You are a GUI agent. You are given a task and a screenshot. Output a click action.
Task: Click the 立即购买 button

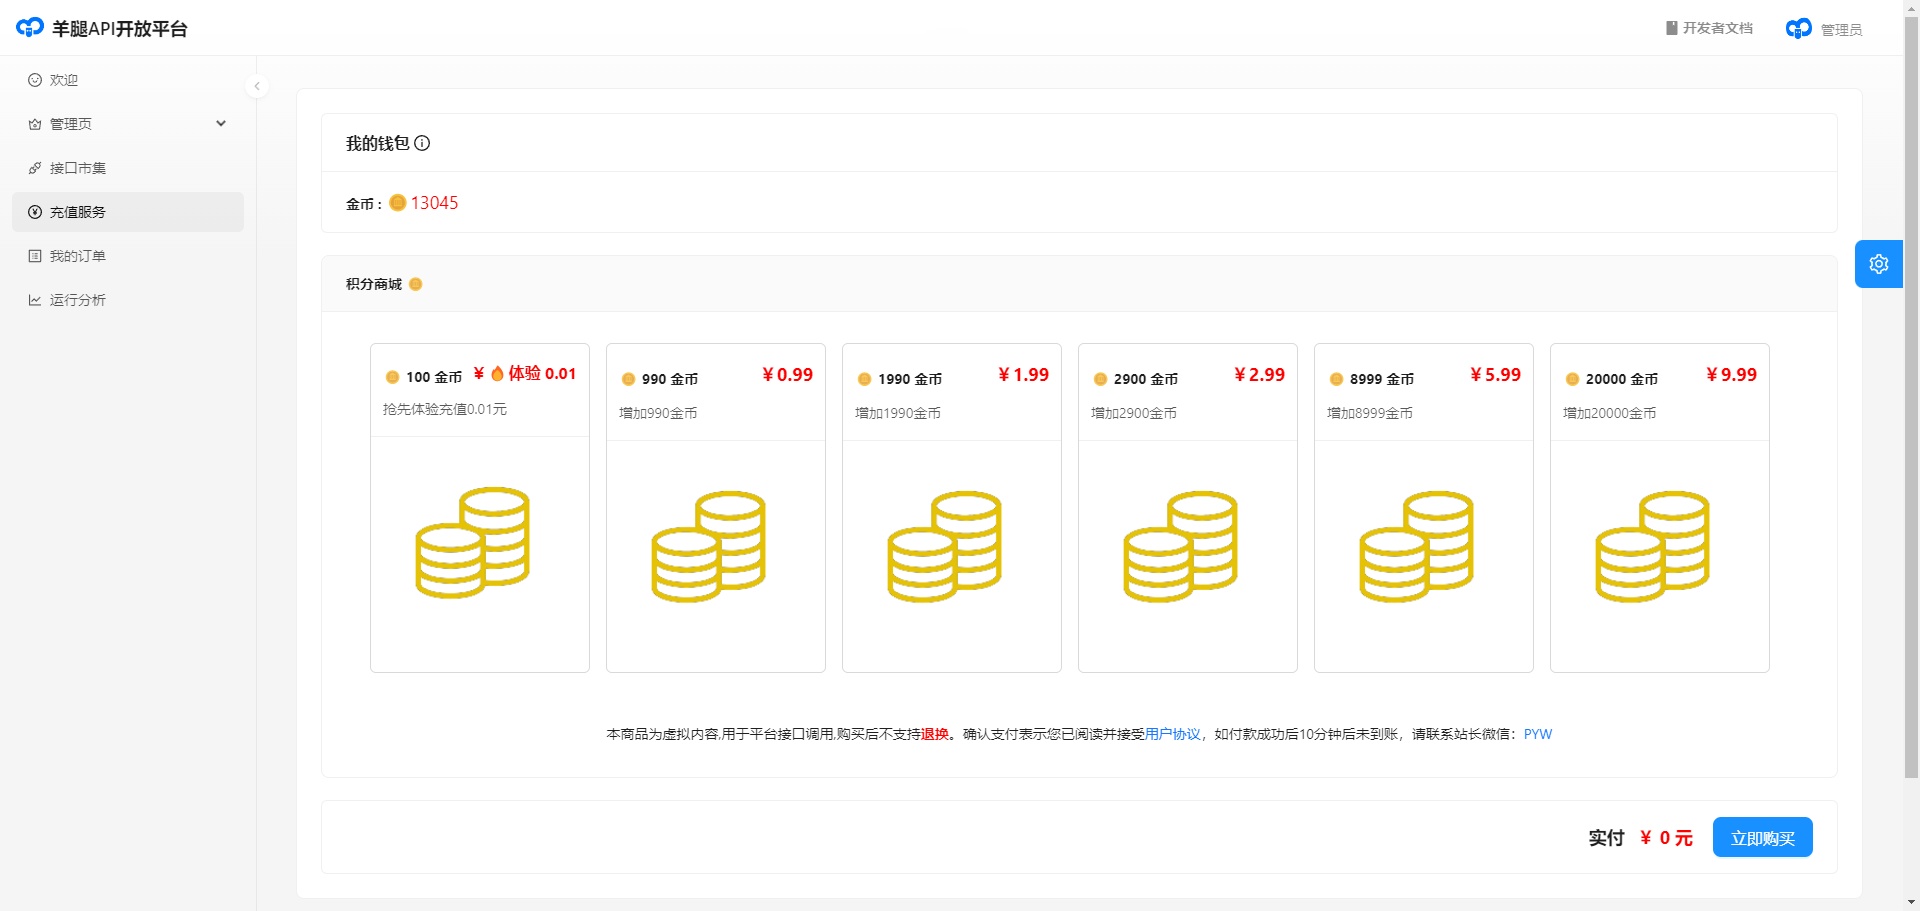coord(1762,838)
